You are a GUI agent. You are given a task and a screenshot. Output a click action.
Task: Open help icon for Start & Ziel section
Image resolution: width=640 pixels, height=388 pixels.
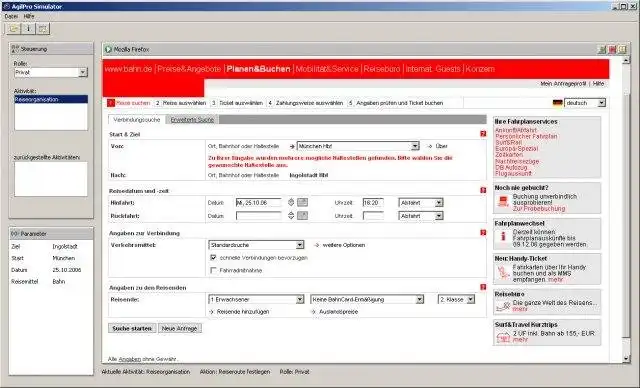483,134
